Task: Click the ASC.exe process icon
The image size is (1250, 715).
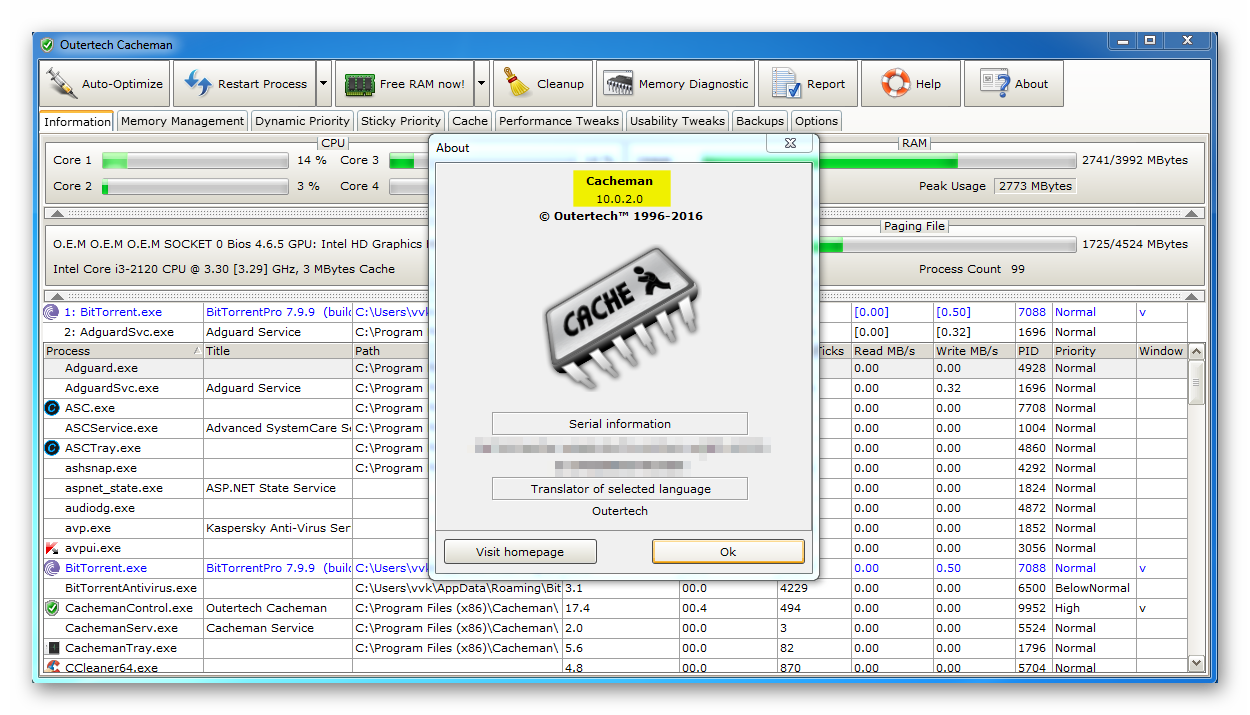Action: pos(52,408)
